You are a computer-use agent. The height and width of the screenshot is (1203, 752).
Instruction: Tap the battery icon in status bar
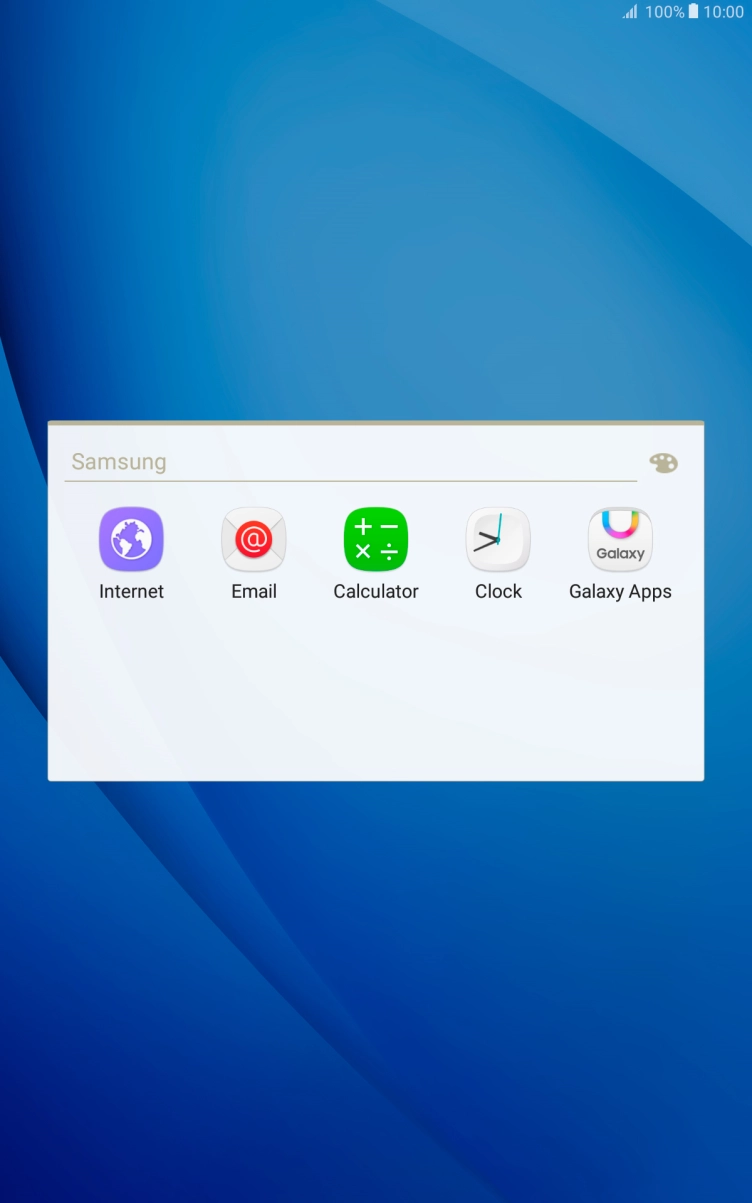pos(693,12)
